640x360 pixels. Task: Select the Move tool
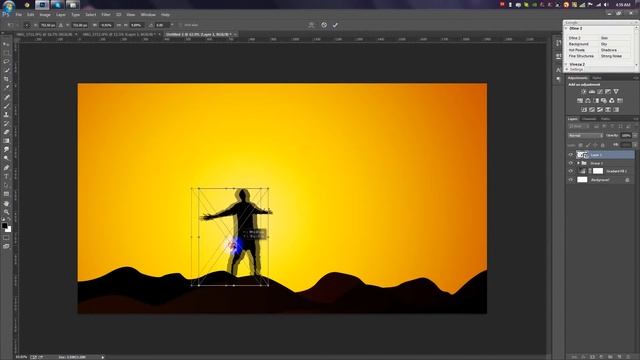tap(6, 44)
